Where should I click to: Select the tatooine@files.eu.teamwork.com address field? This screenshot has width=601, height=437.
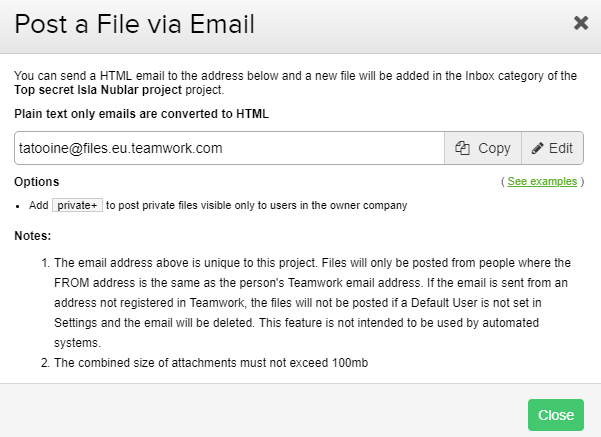(229, 148)
